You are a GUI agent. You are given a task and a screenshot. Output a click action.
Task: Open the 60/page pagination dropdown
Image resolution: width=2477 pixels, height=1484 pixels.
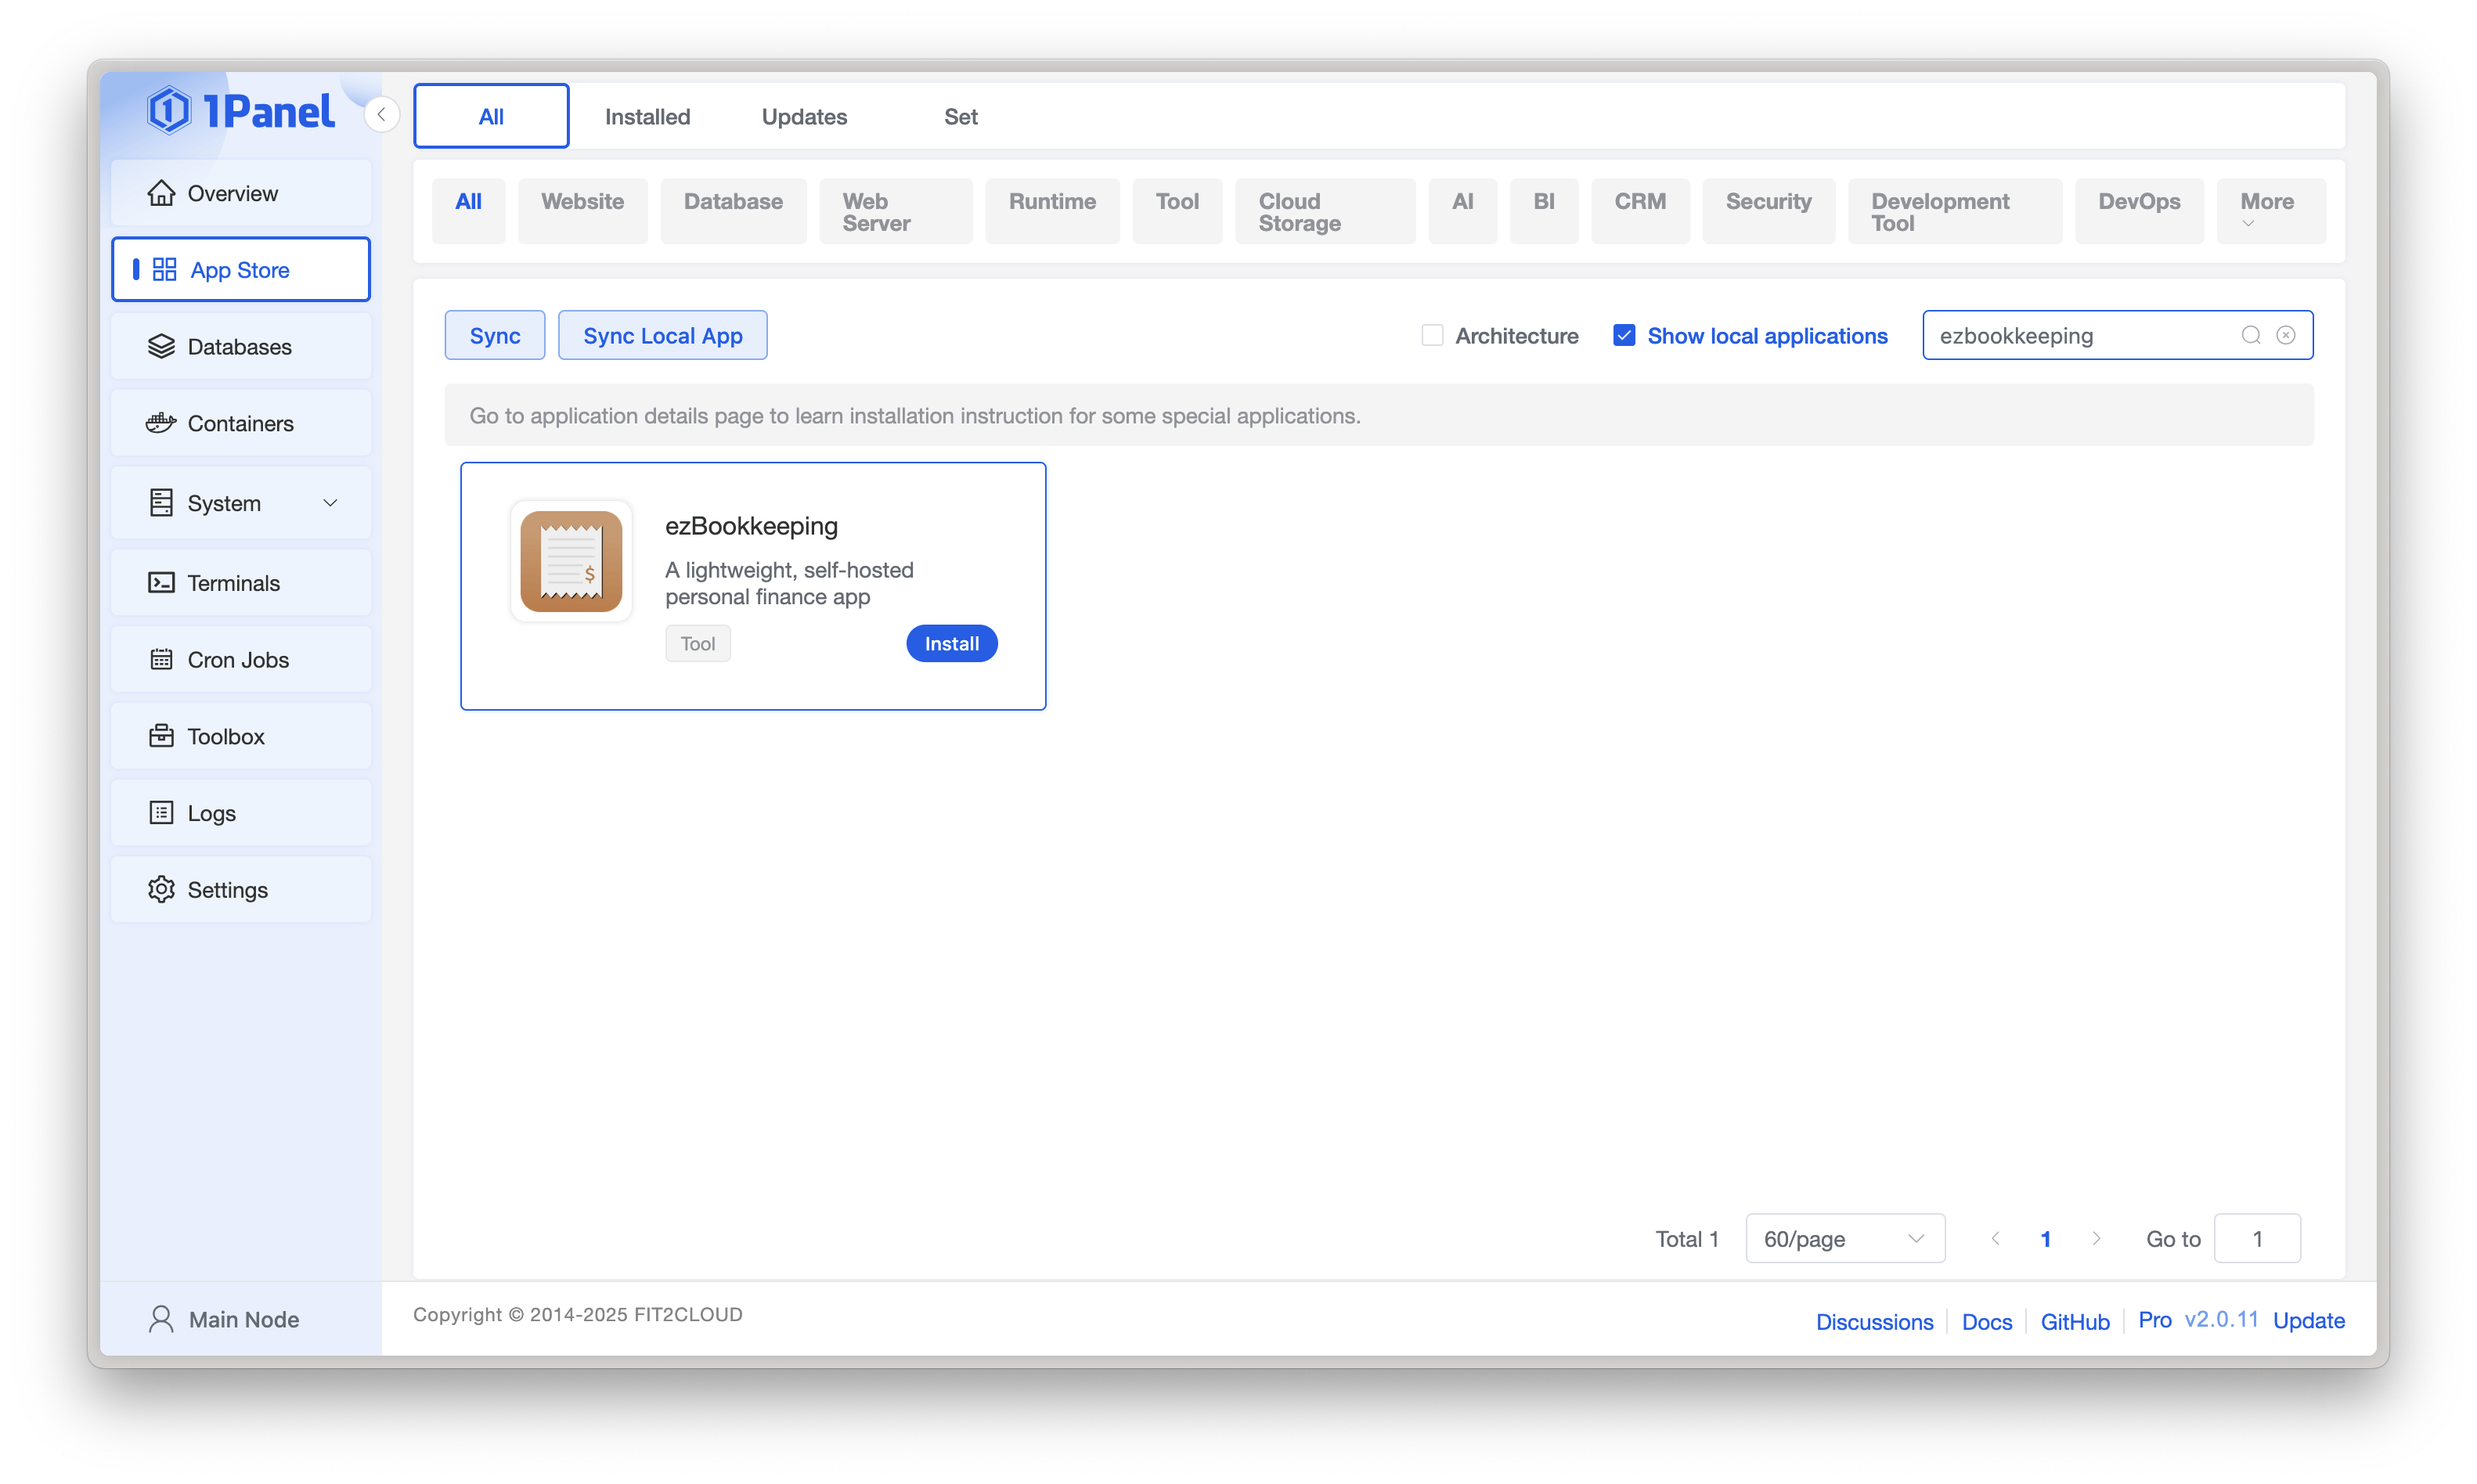1844,1238
